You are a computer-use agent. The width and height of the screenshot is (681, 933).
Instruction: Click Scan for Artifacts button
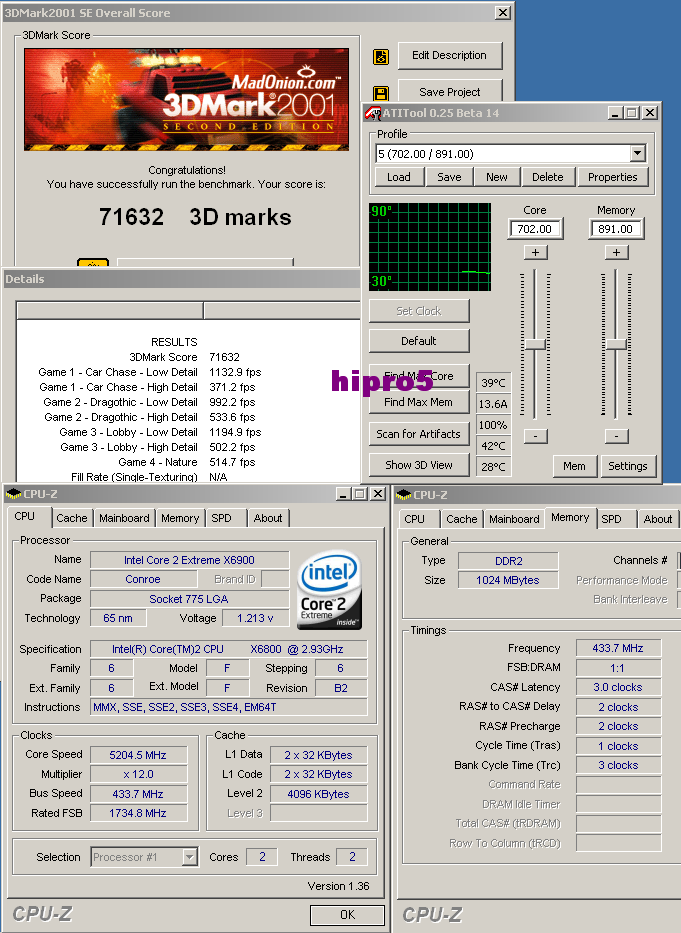(418, 434)
